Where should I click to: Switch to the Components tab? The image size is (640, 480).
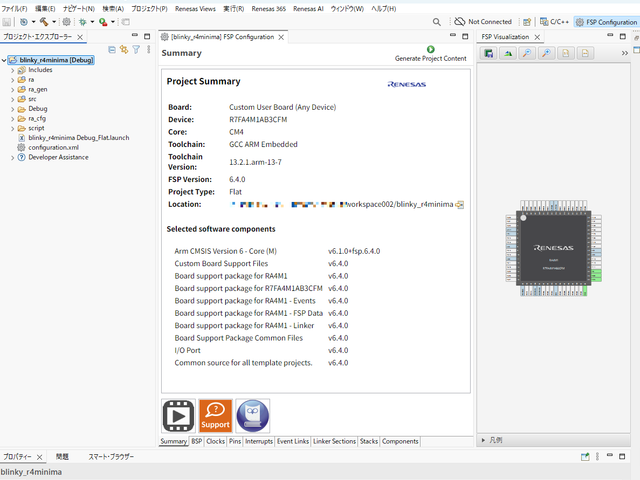coord(400,441)
